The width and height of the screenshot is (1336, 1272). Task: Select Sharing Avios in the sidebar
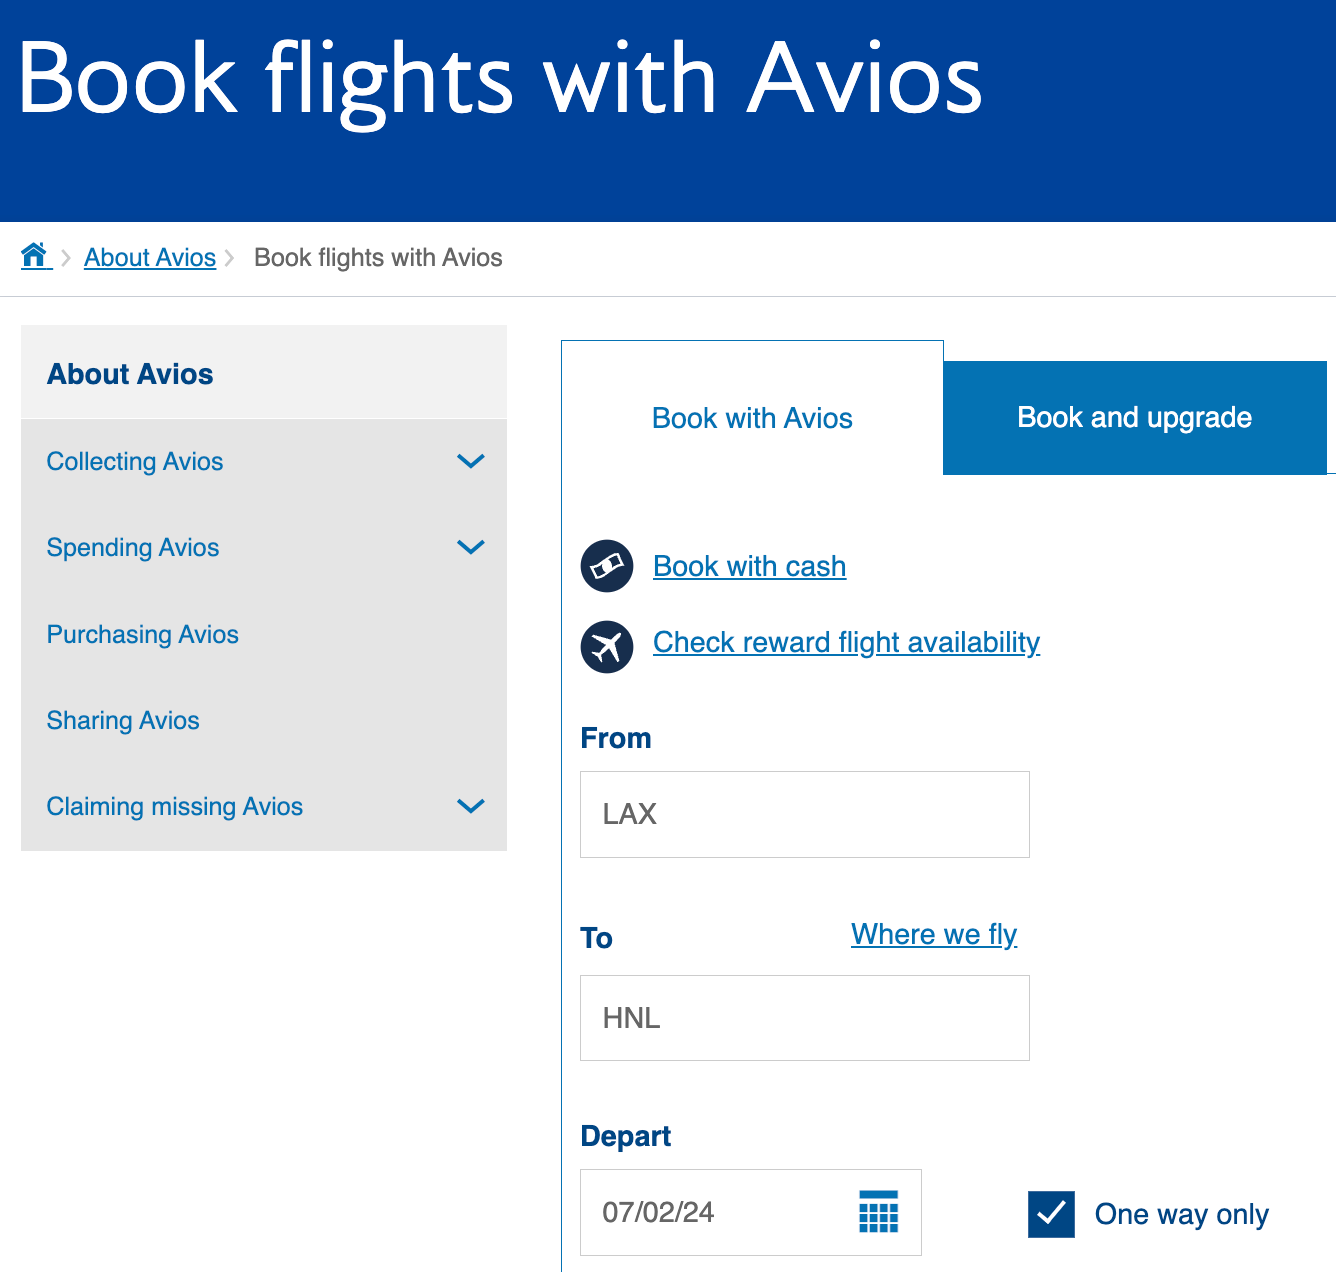pos(123,720)
